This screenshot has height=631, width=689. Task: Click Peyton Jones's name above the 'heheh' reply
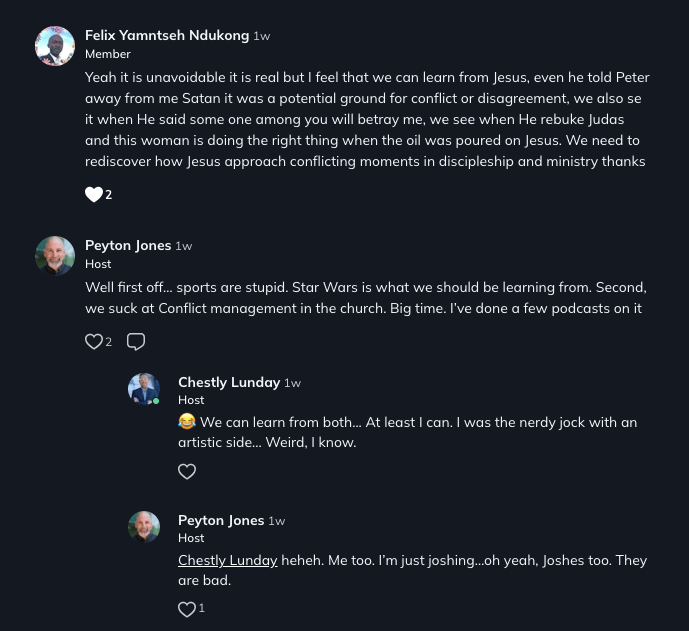[221, 520]
